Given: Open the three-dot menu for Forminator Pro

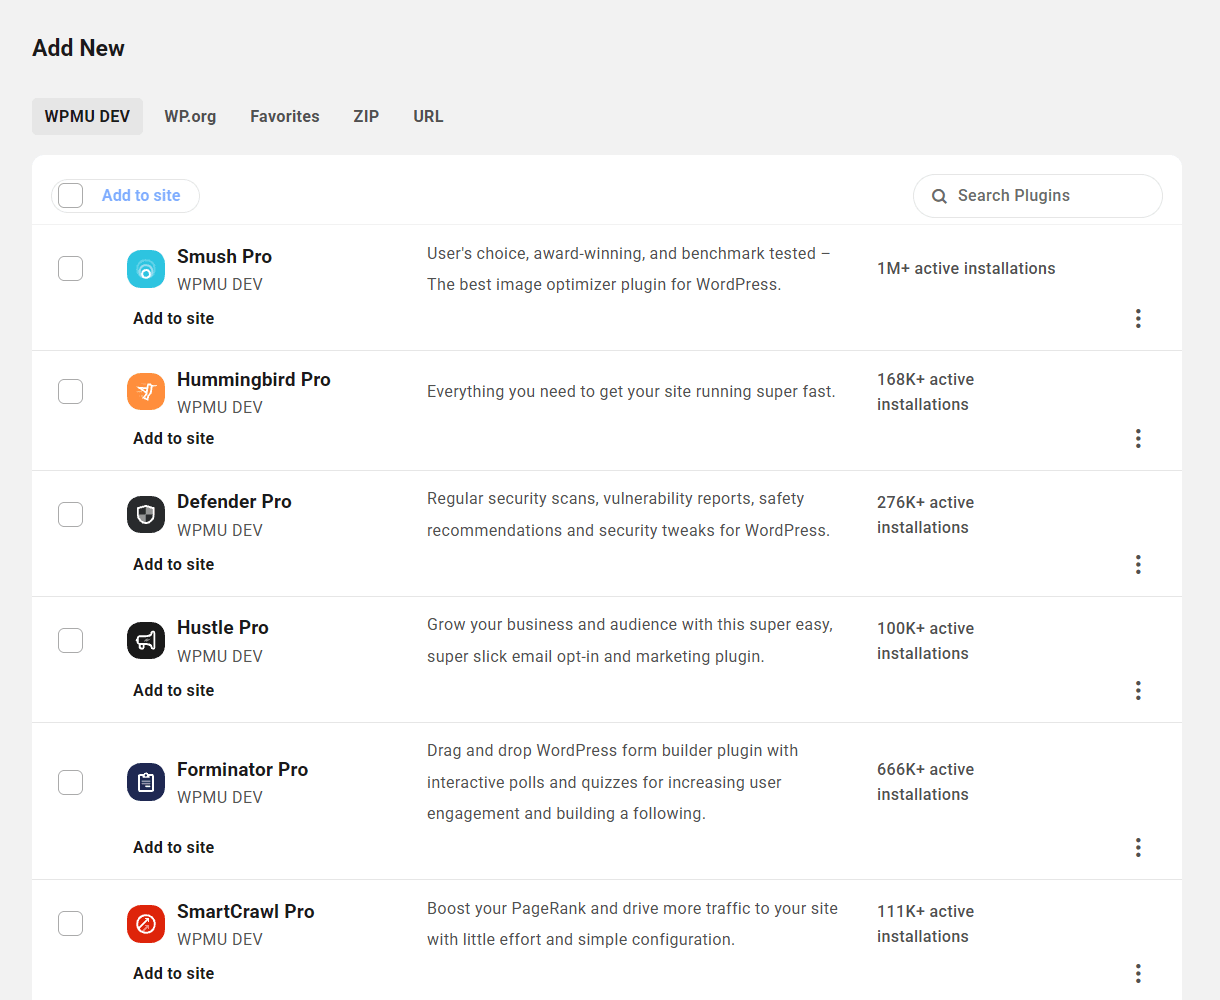Looking at the screenshot, I should [1138, 847].
